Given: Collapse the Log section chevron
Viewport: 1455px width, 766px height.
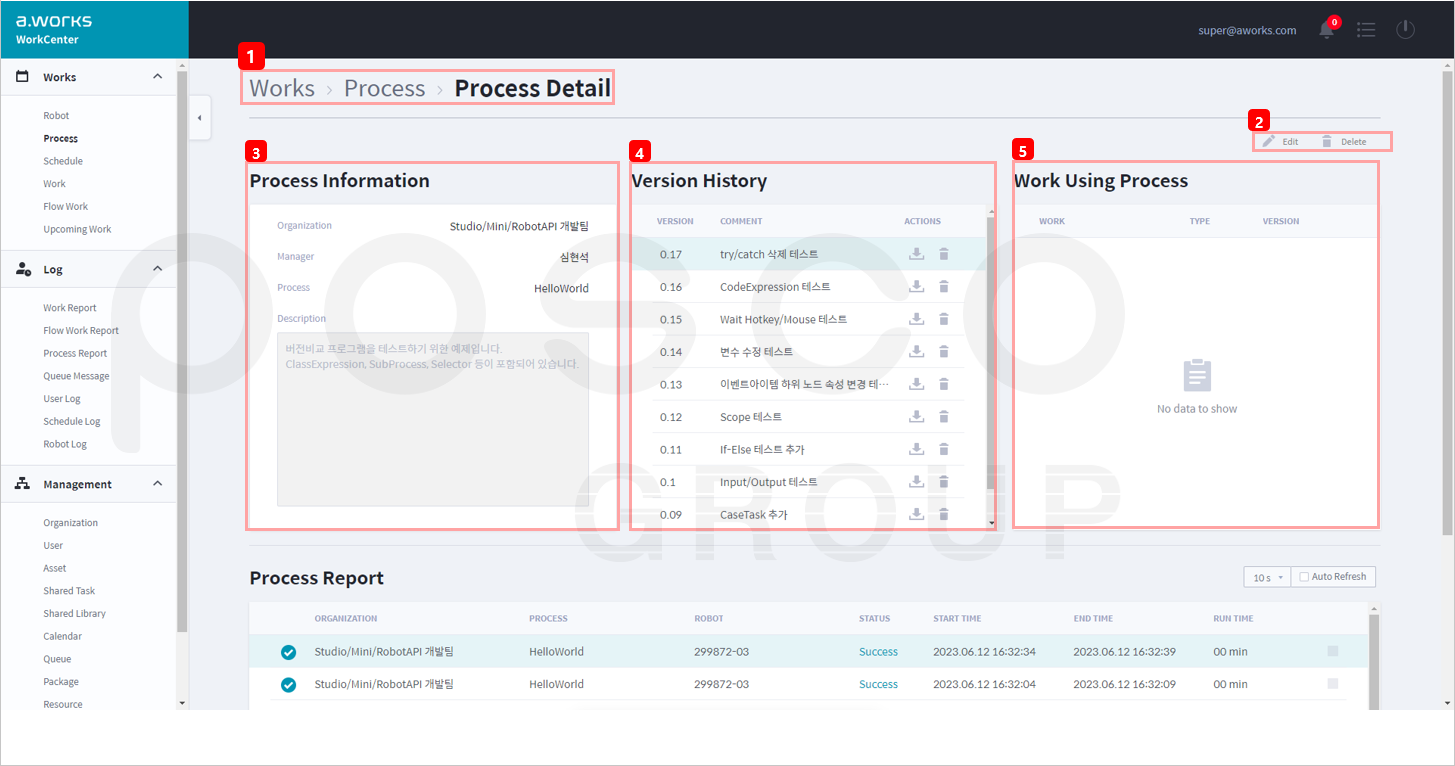Looking at the screenshot, I should [157, 269].
